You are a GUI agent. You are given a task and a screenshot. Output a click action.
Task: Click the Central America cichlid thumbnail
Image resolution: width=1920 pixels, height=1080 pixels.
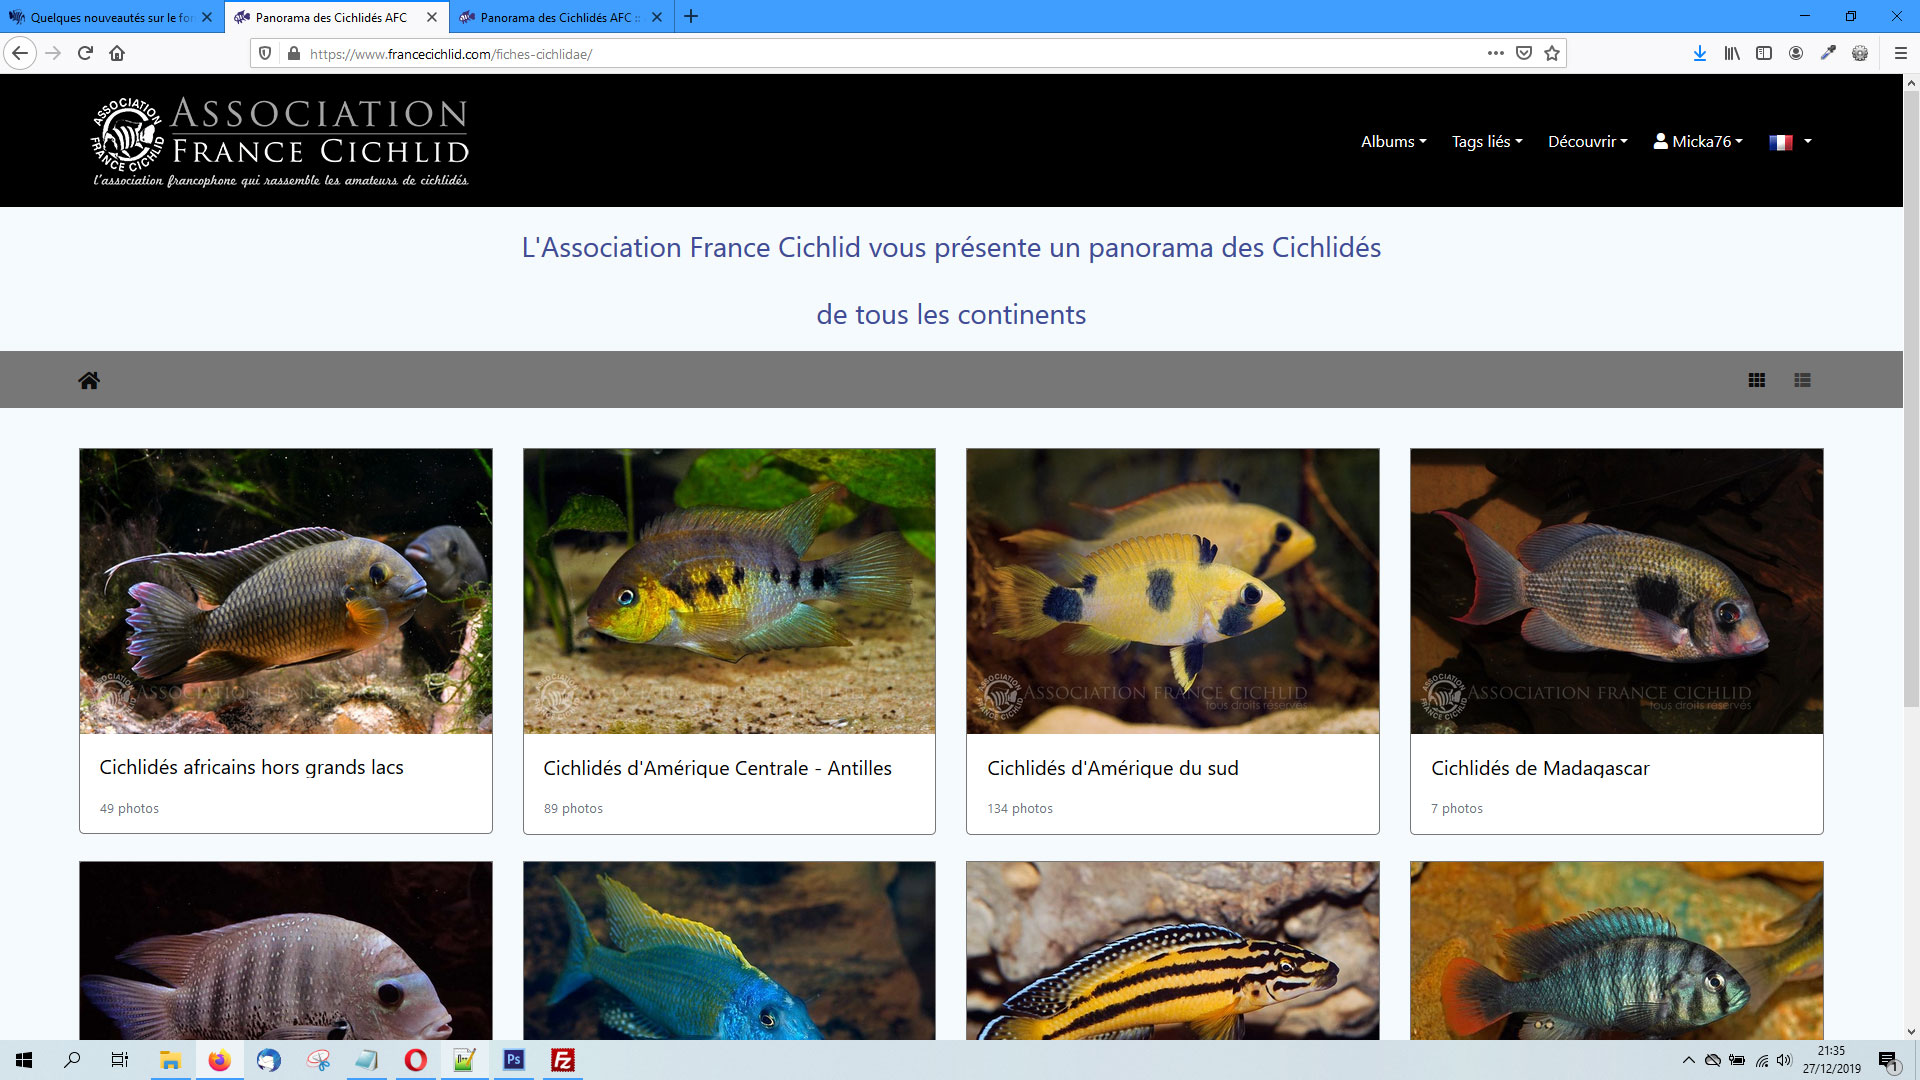729,591
